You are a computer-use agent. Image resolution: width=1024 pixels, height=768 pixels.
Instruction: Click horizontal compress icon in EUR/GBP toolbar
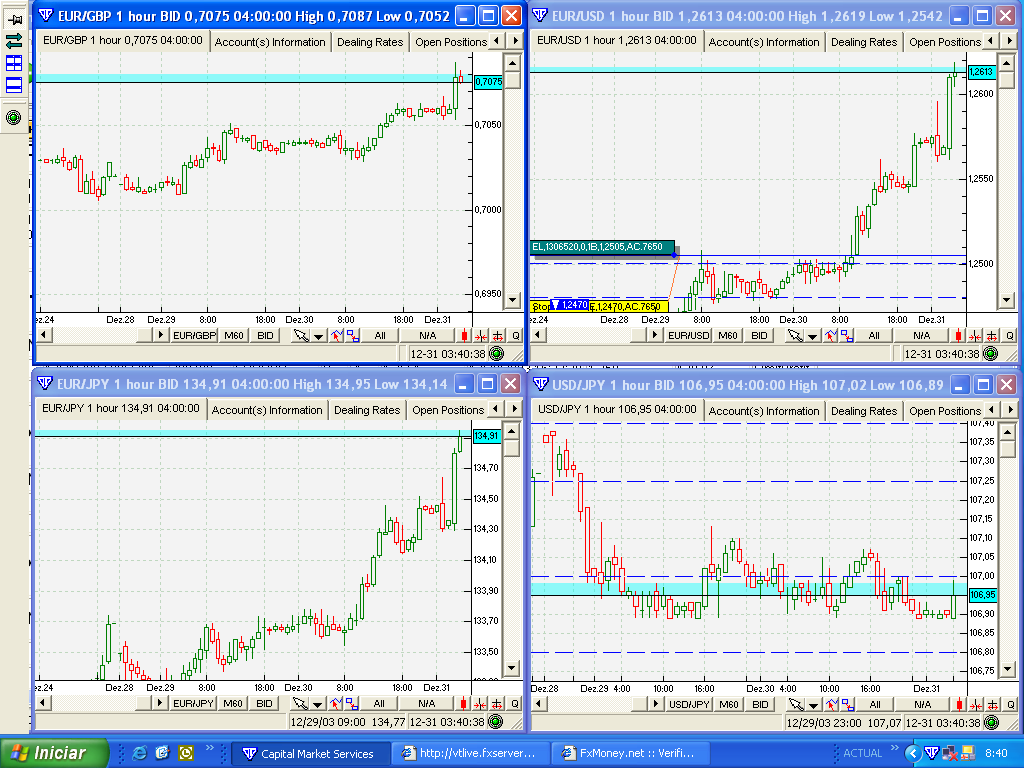coord(481,336)
